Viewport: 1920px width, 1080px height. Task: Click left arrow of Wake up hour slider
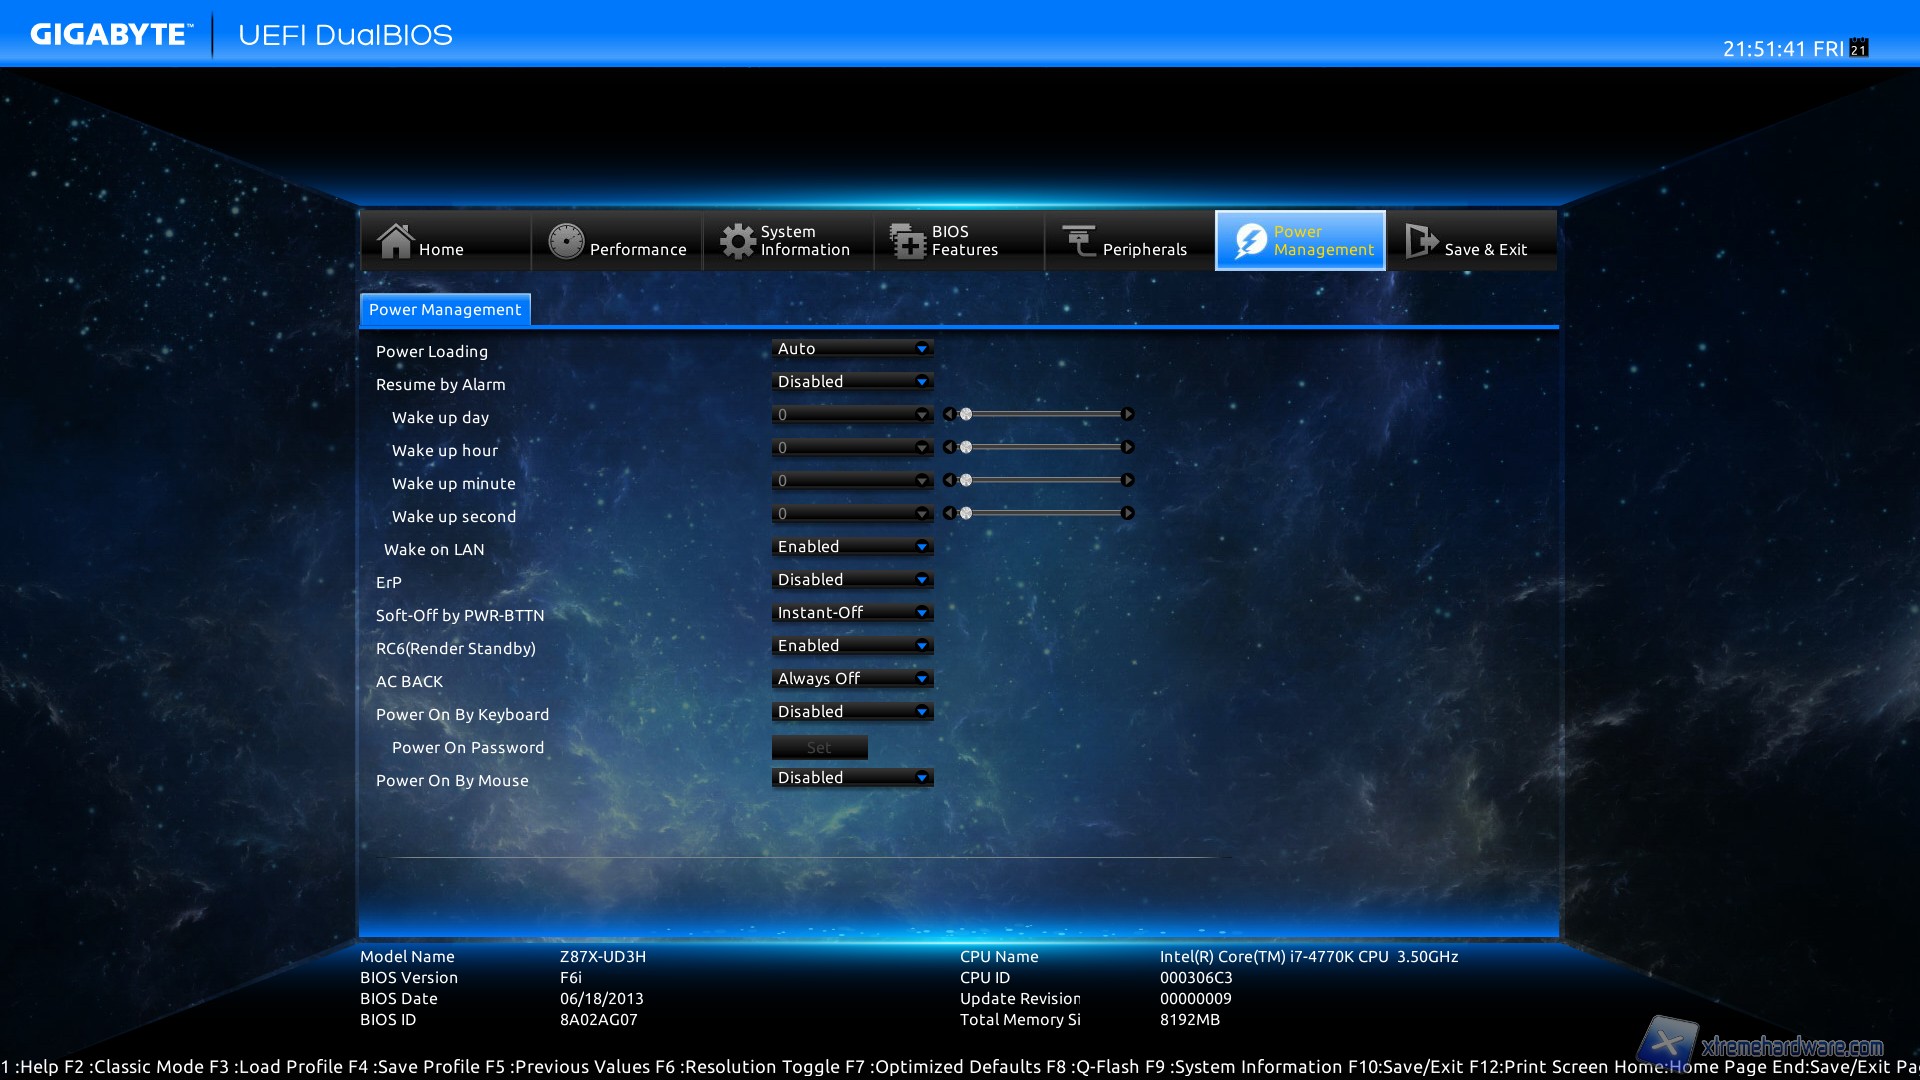pos(949,447)
